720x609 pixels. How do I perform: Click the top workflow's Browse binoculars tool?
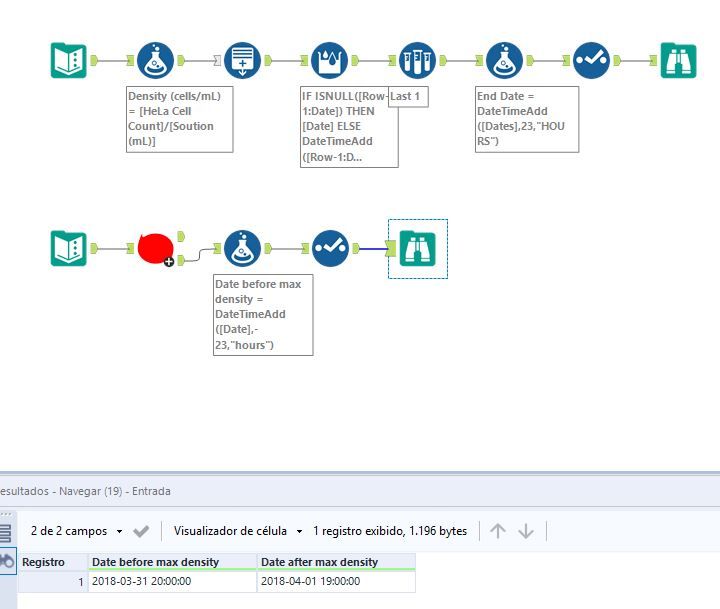click(x=679, y=60)
